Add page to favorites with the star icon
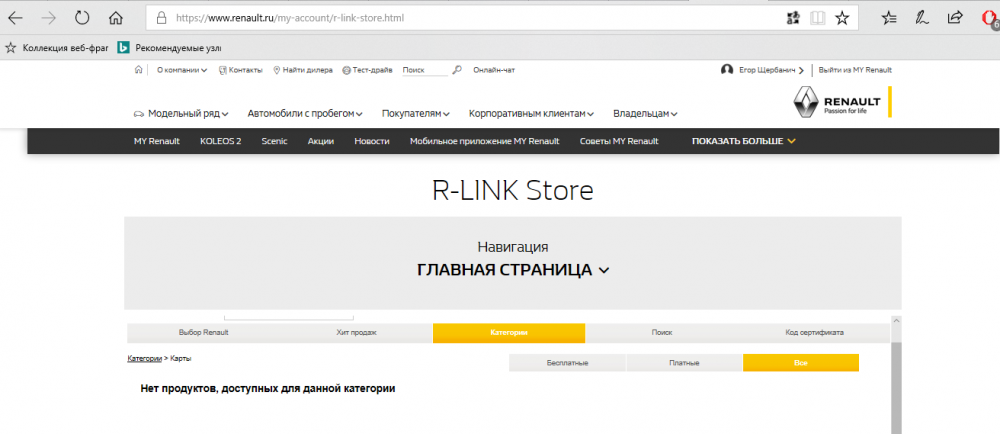The height and width of the screenshot is (434, 1000). coord(842,18)
